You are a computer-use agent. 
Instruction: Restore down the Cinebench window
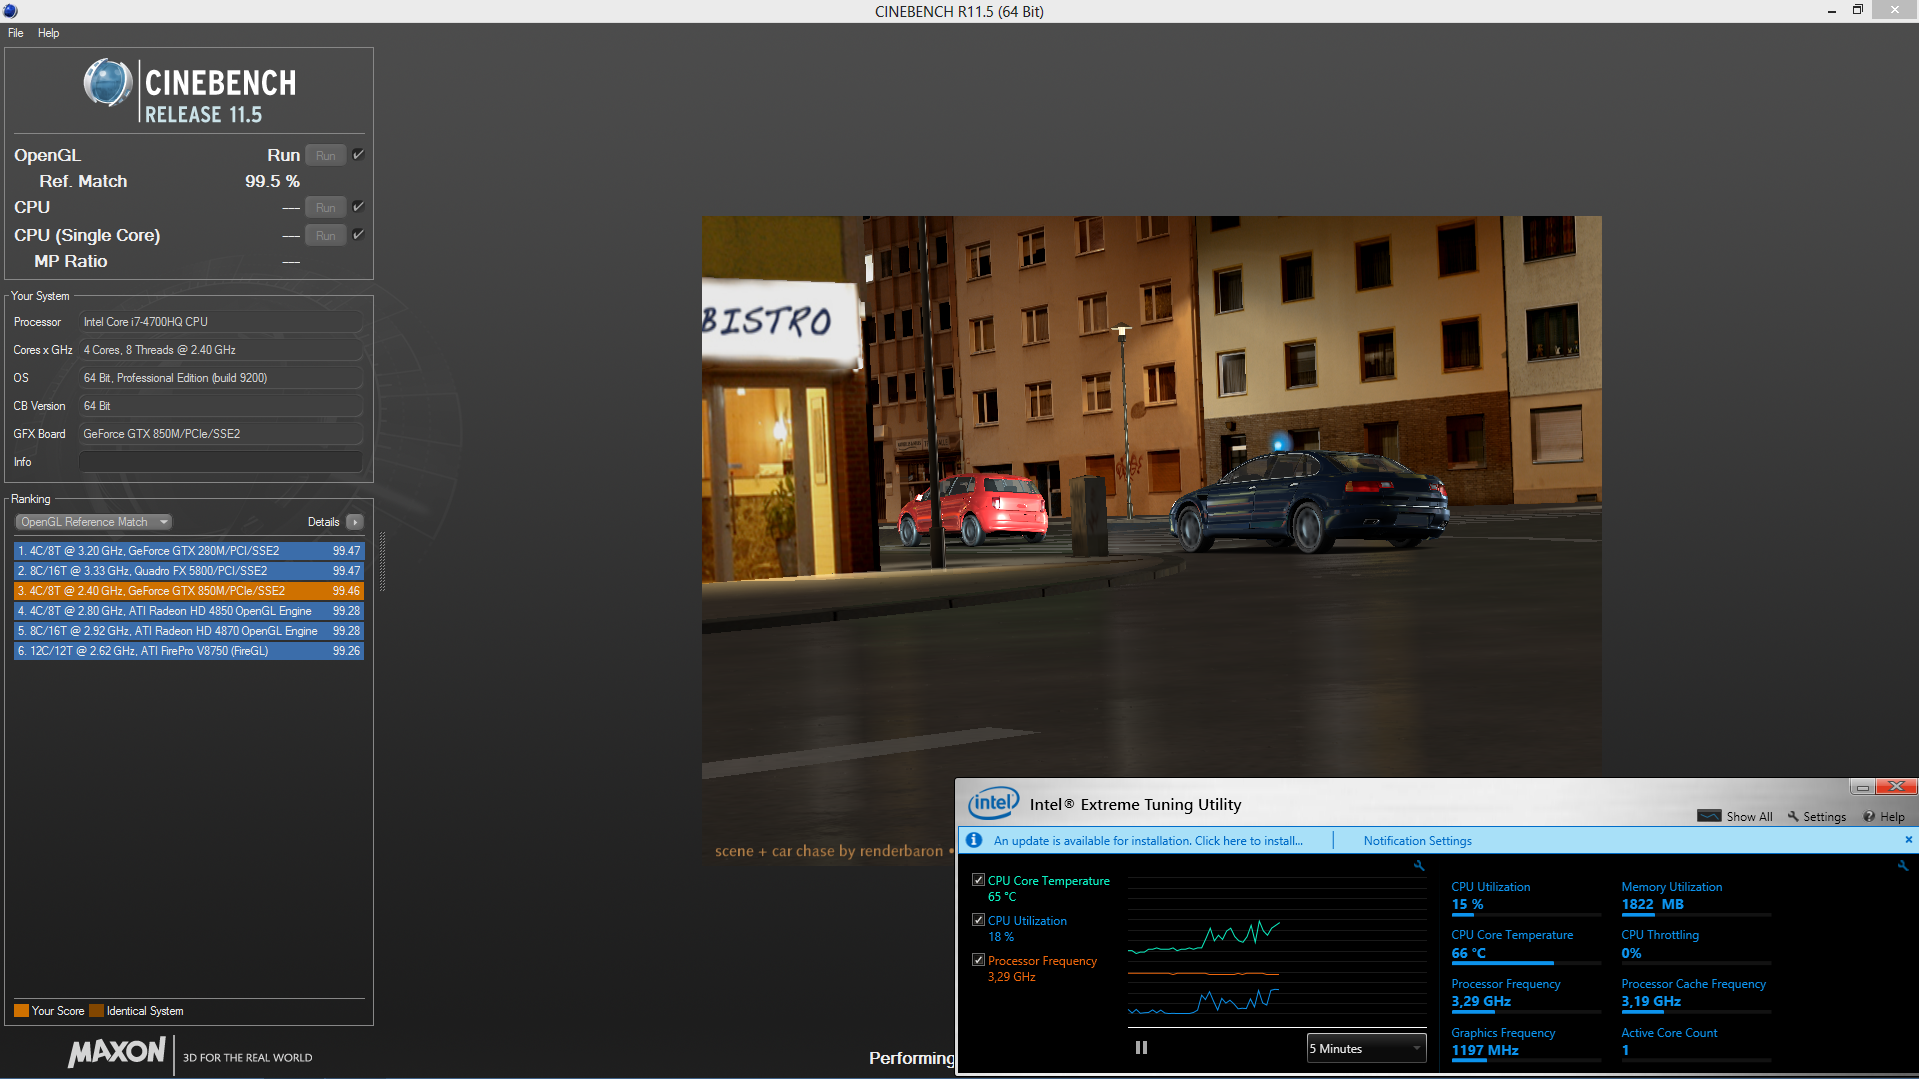point(1858,10)
